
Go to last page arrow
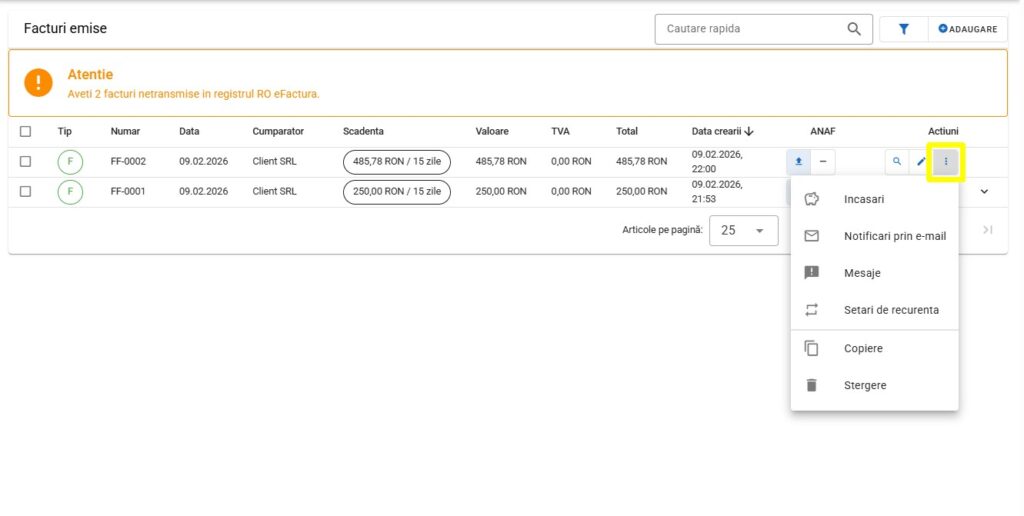coord(987,230)
